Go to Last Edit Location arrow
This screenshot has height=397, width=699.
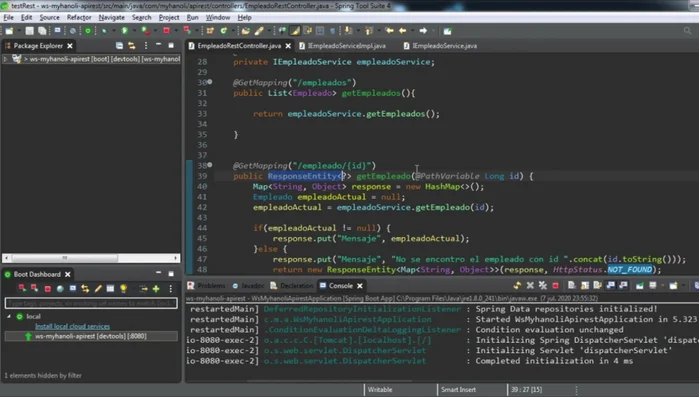pyautogui.click(x=390, y=31)
